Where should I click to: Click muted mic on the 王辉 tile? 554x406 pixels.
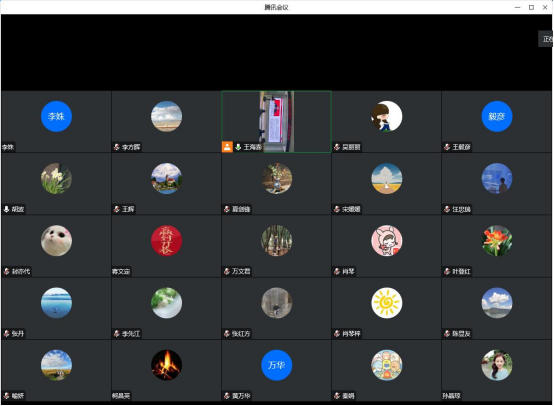(x=117, y=209)
